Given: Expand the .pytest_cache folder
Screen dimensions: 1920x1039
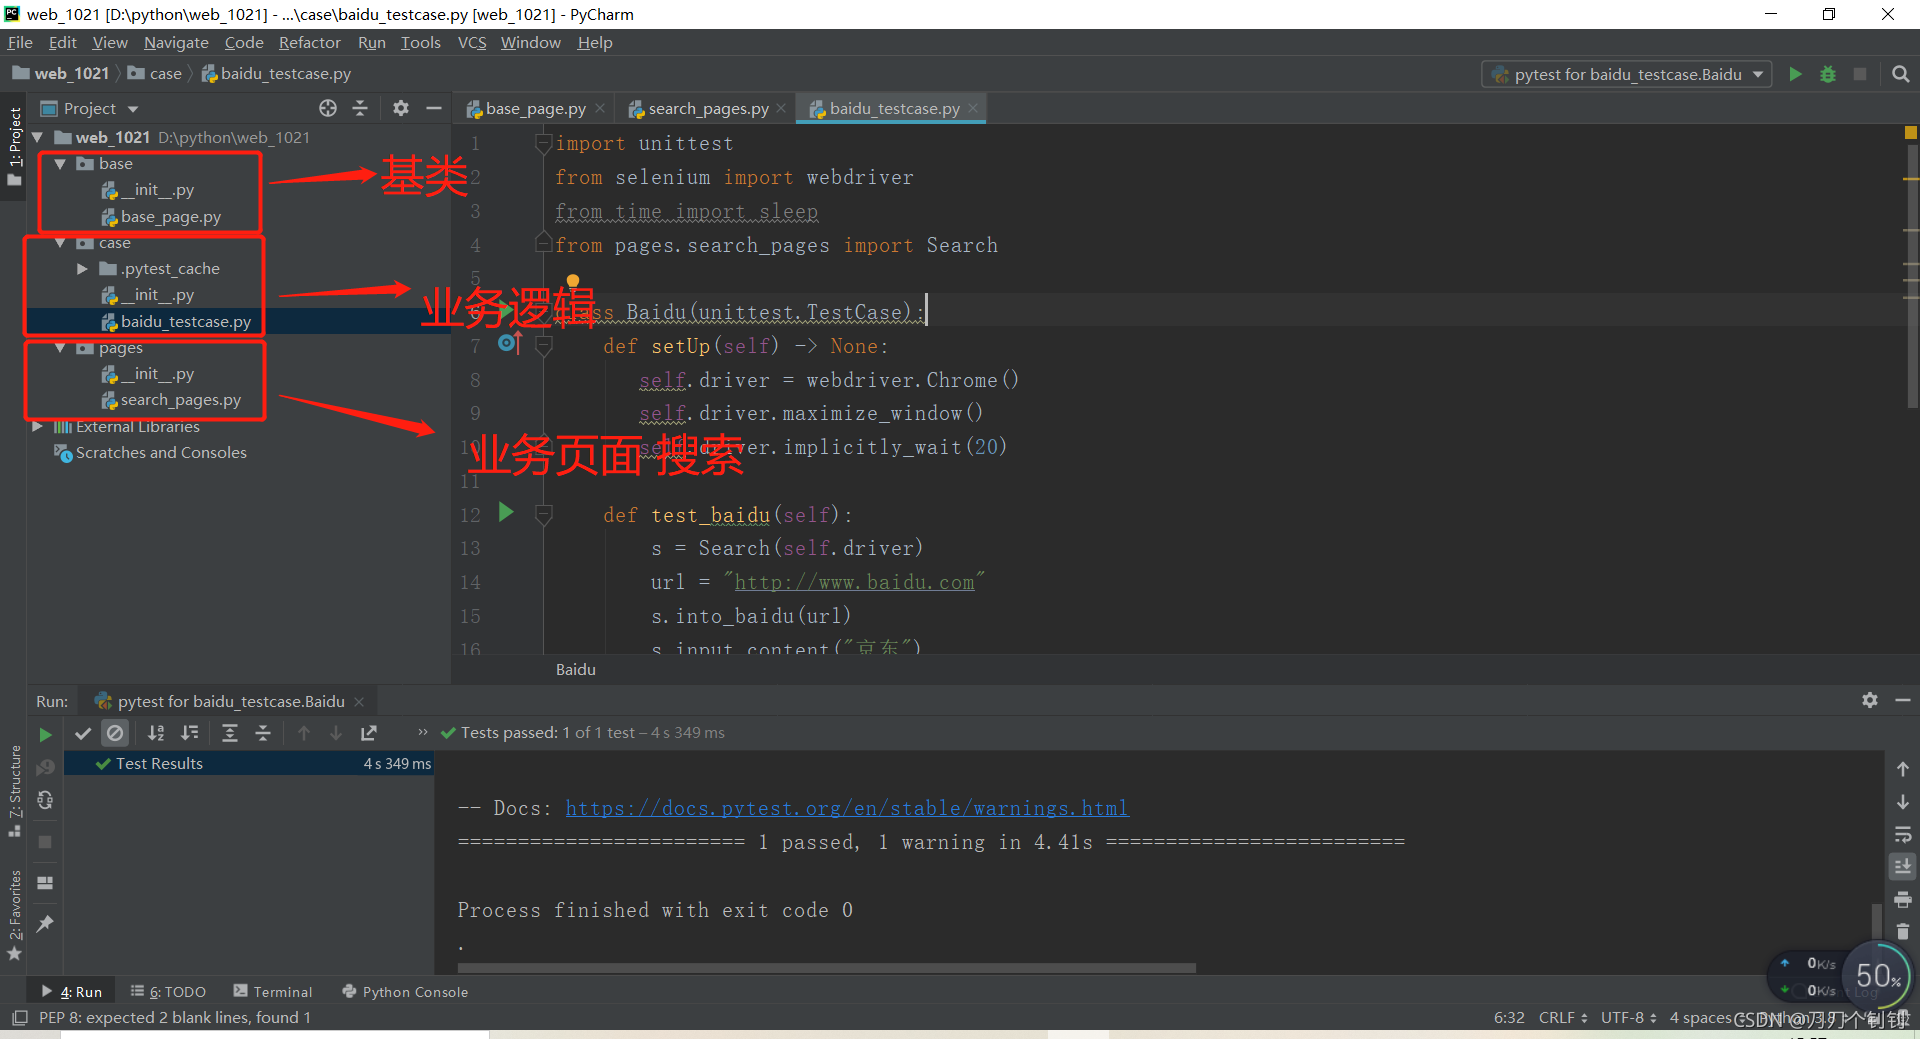Looking at the screenshot, I should [x=81, y=268].
